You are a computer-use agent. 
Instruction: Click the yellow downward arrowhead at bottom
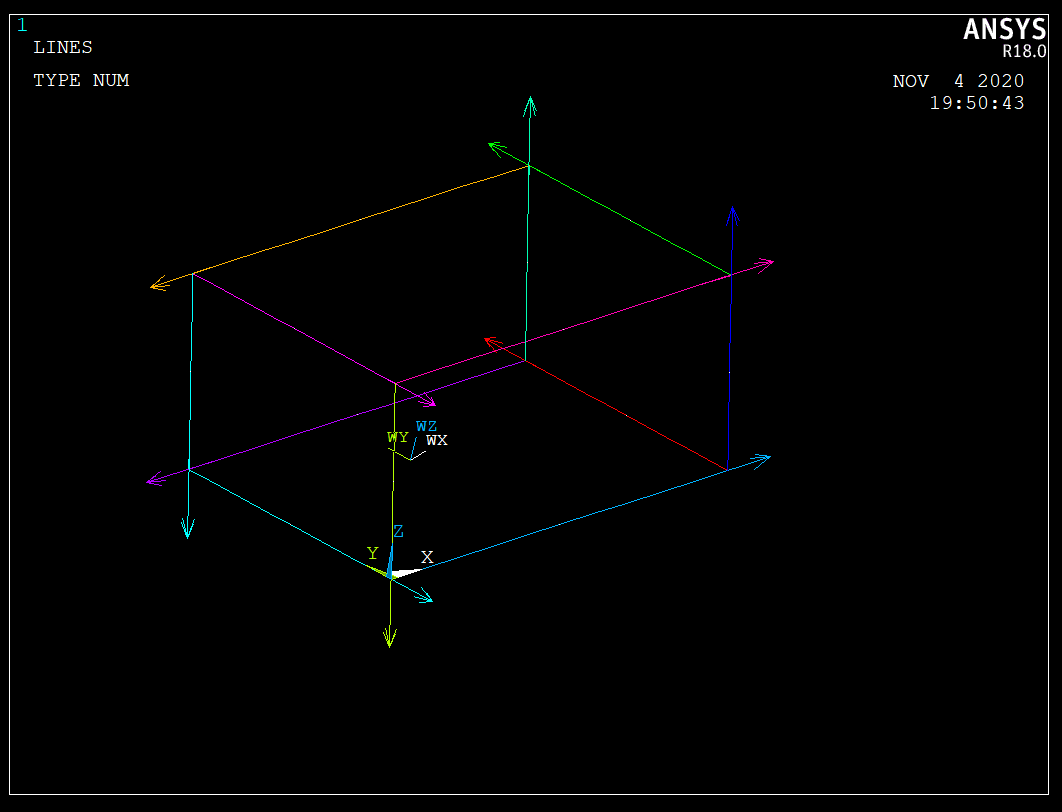click(389, 638)
